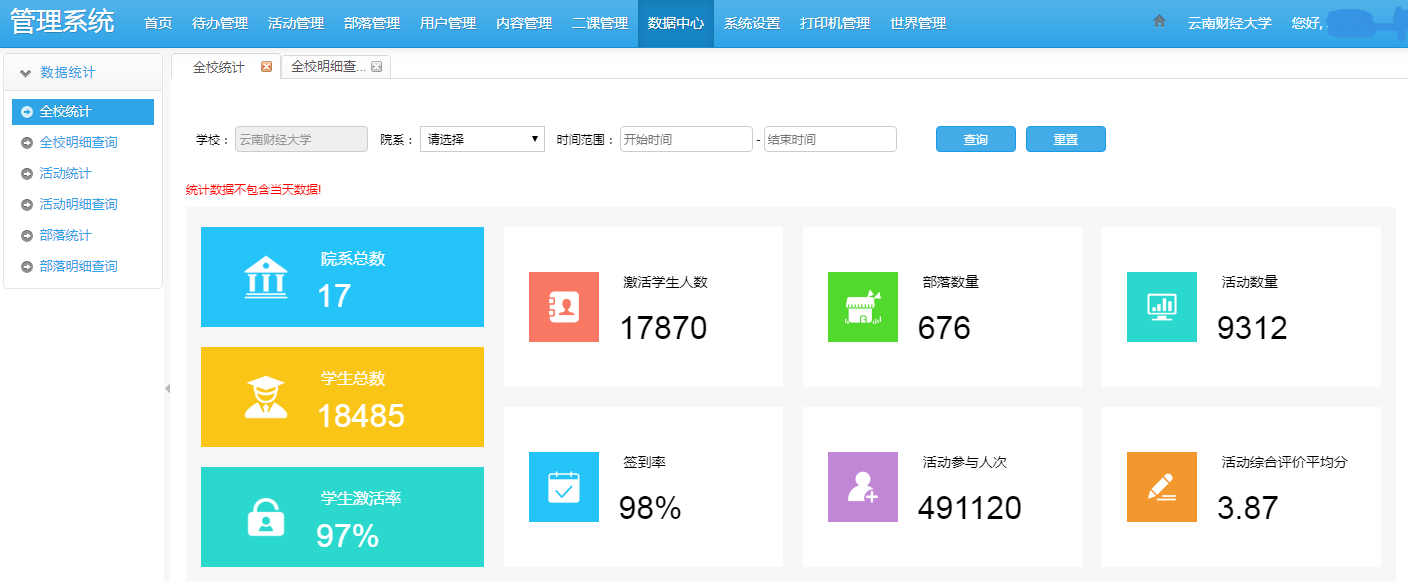Click the building icon for 院系总数
The image size is (1408, 582).
[x=266, y=277]
